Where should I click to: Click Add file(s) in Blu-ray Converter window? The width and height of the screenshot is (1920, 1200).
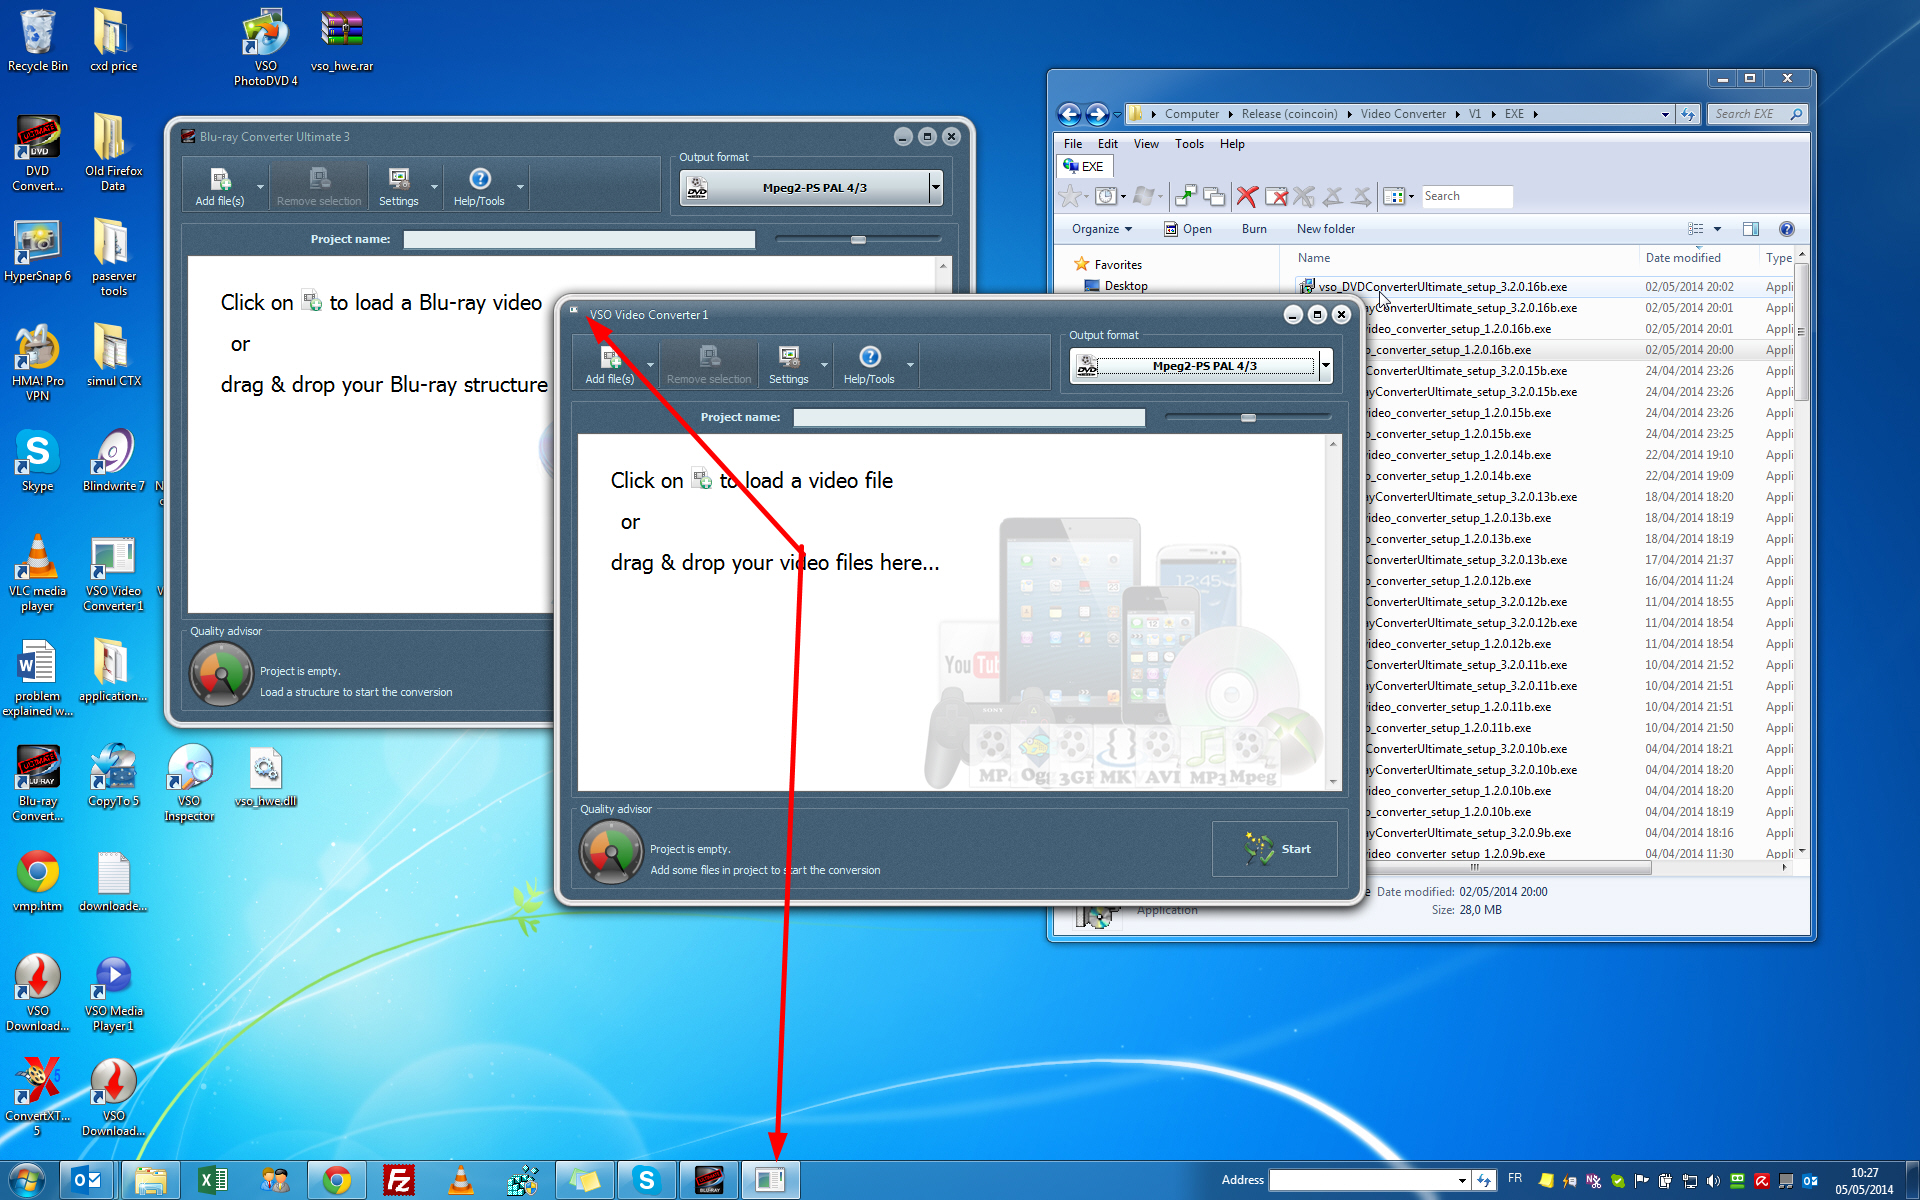coord(220,187)
